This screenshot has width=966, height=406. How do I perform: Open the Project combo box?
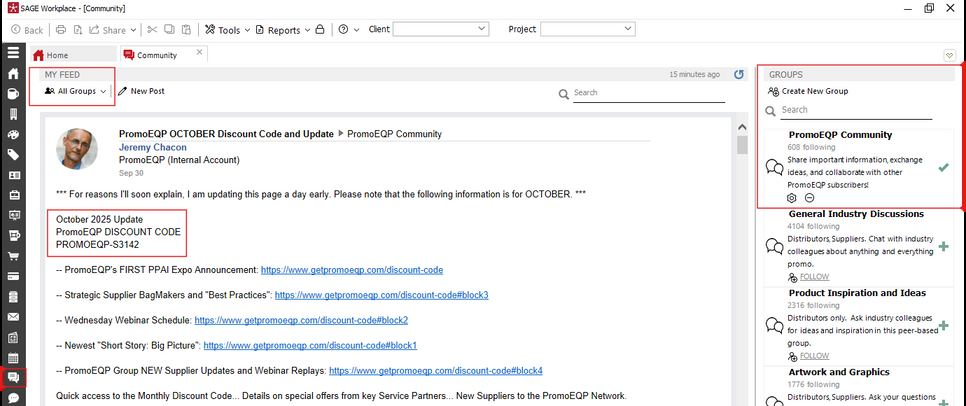pyautogui.click(x=587, y=29)
